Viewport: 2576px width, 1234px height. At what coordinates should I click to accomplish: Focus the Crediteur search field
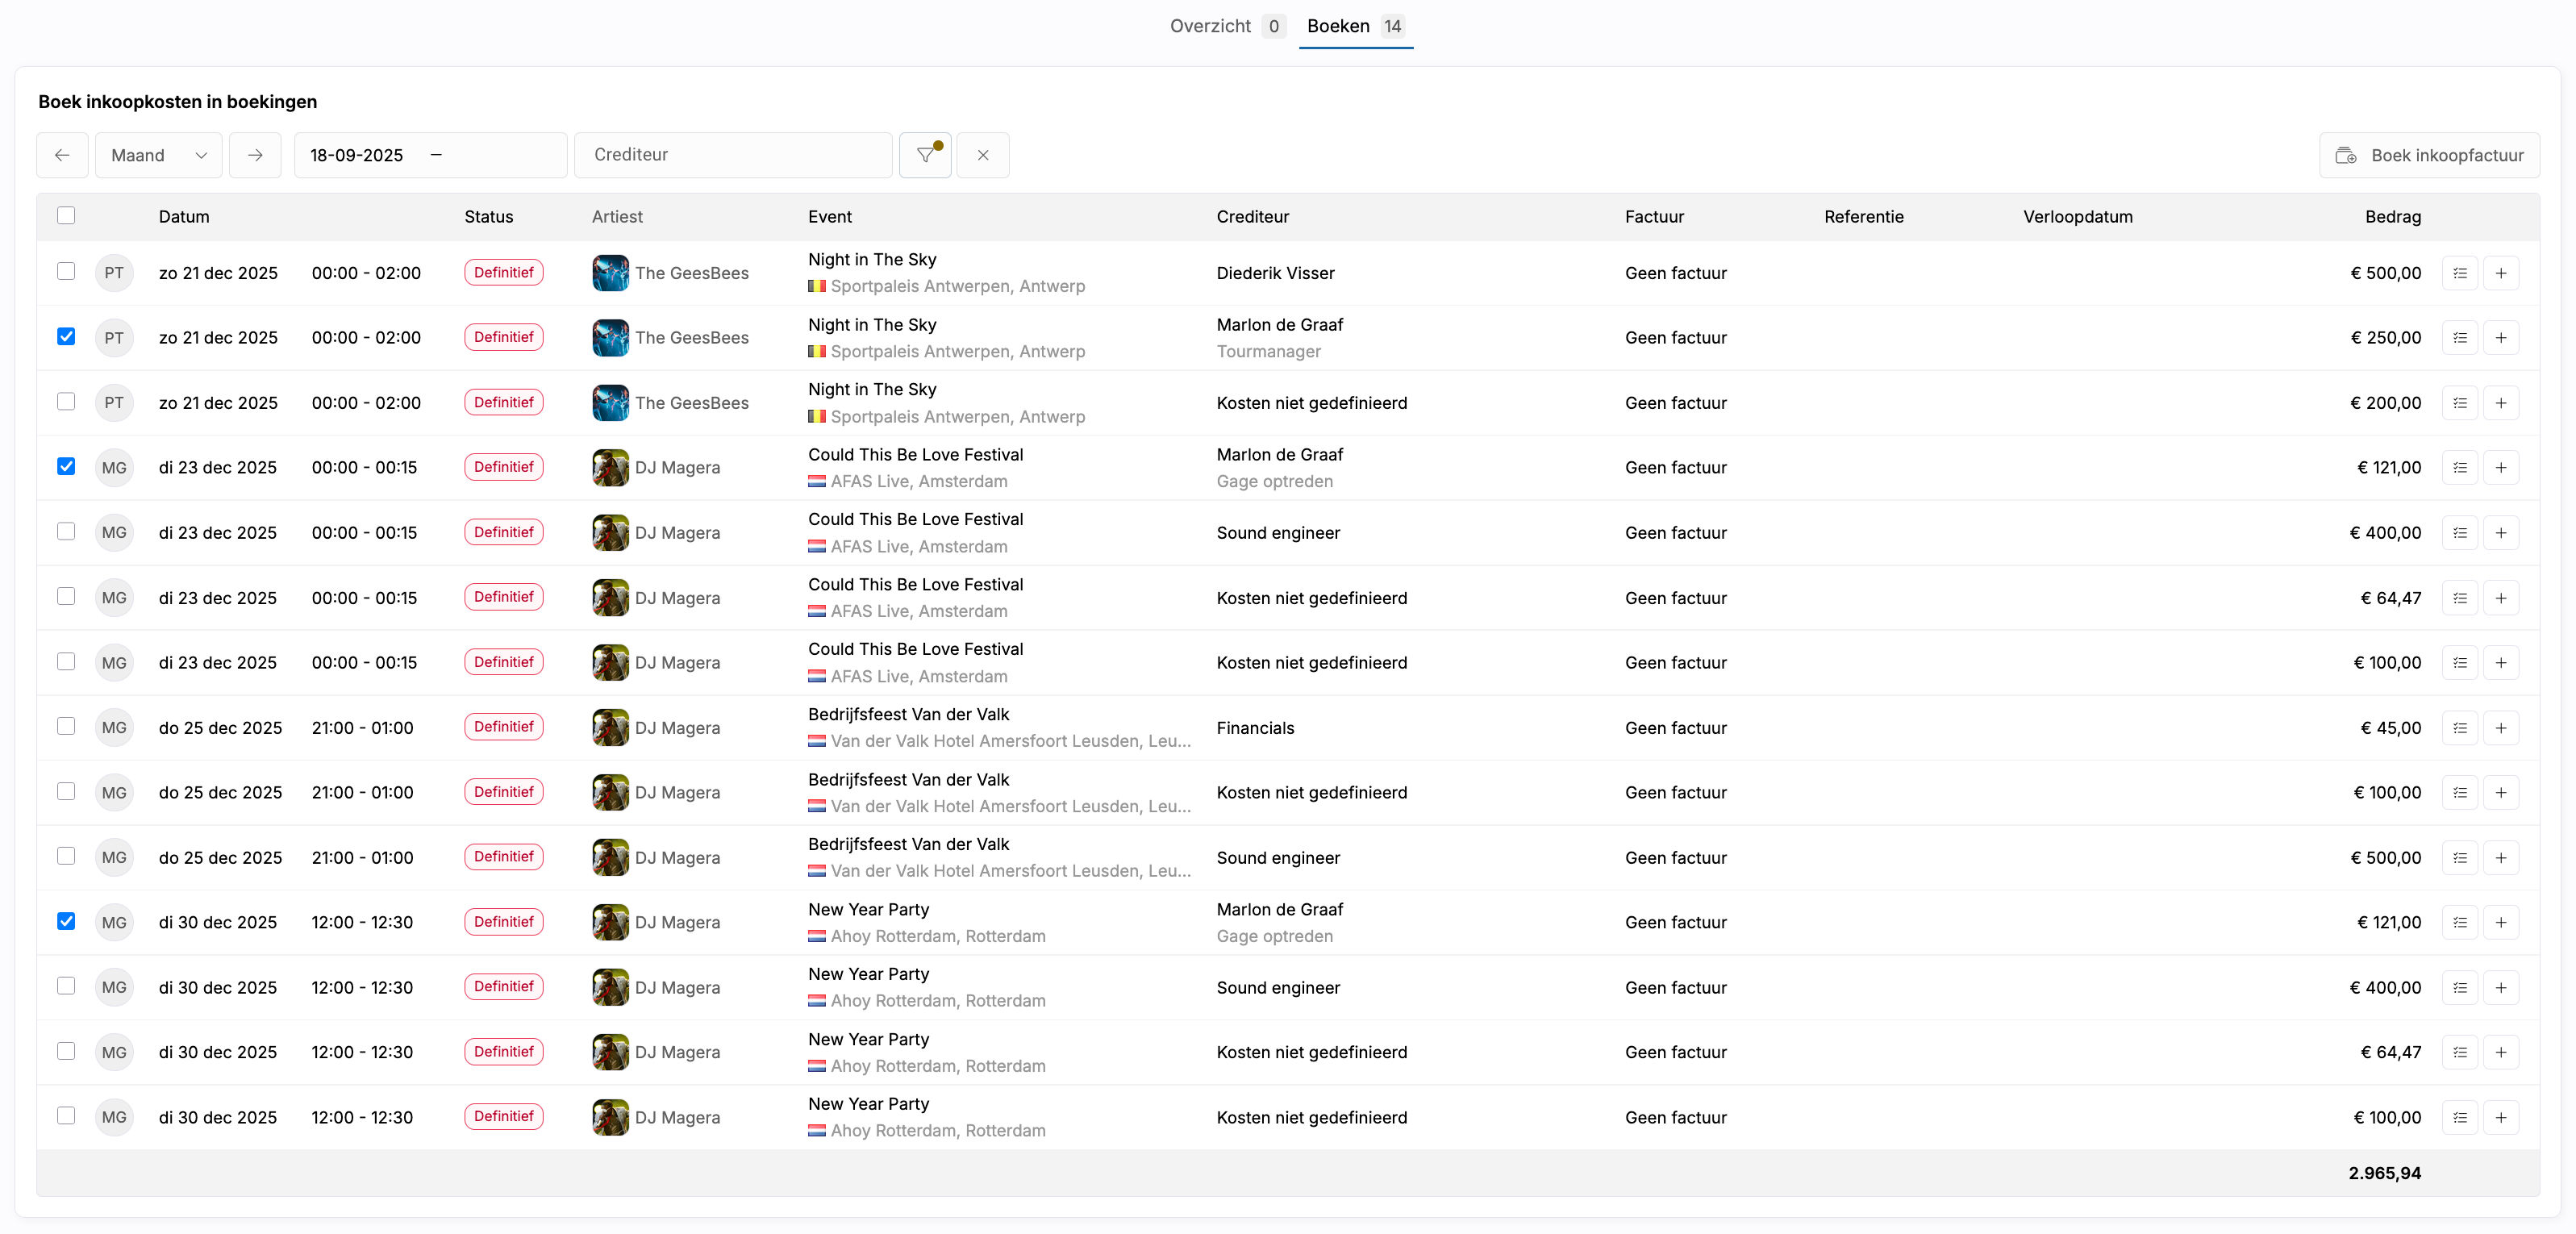pos(732,155)
